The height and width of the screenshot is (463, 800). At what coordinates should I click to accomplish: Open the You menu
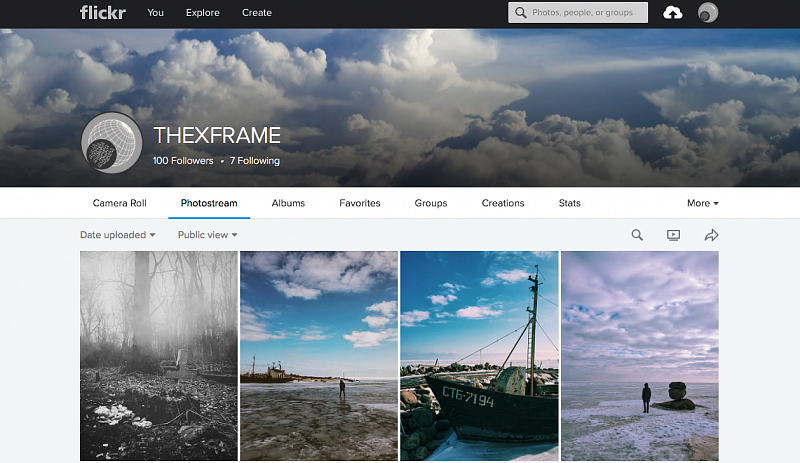click(155, 13)
